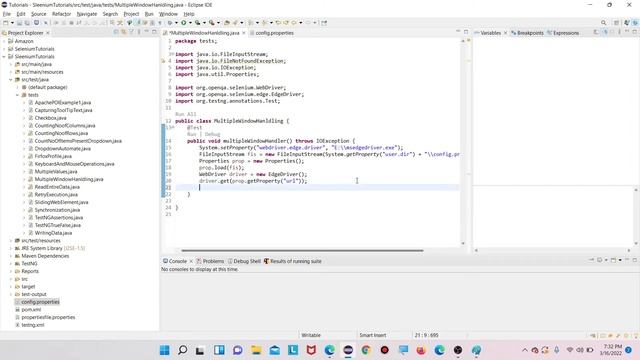
Task: Collapse the tests package
Action: pos(18,95)
